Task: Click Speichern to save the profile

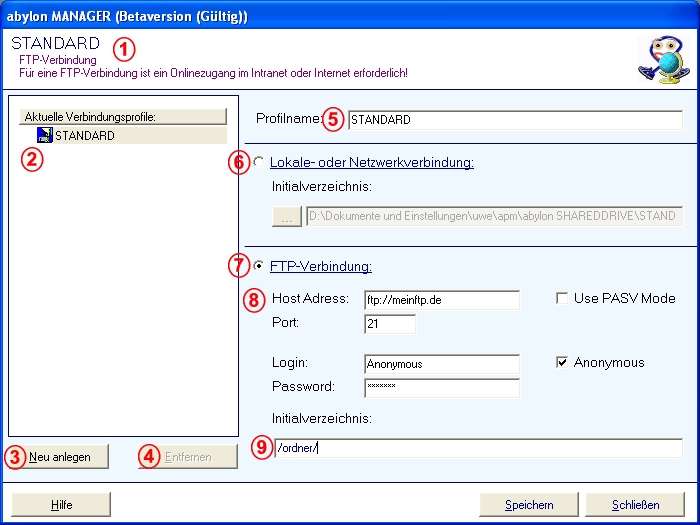Action: [529, 505]
